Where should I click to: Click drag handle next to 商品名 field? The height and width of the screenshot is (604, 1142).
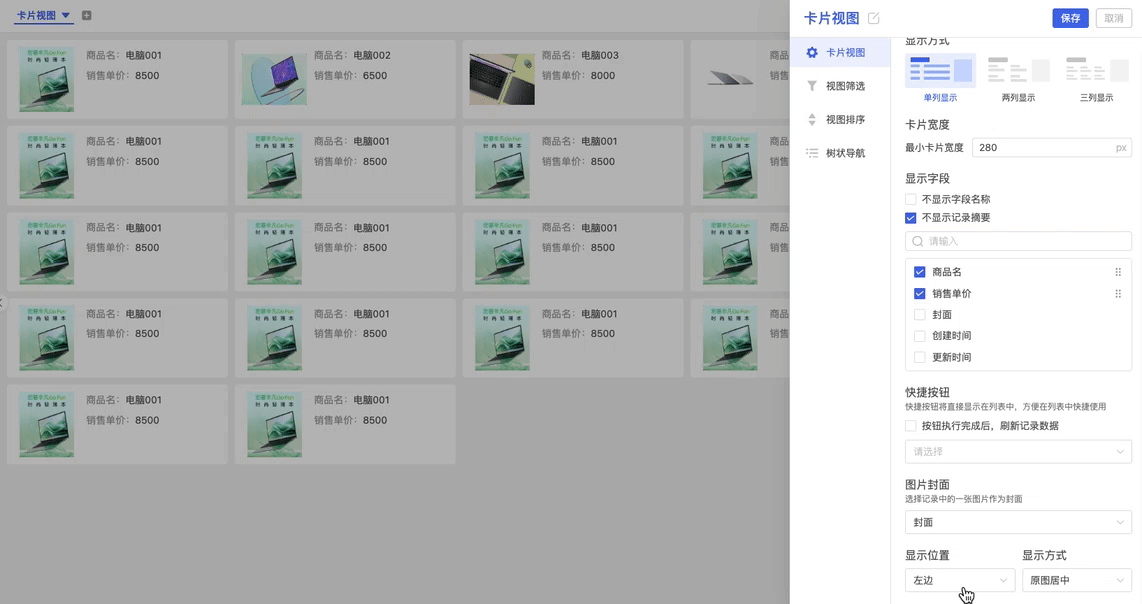click(x=1118, y=272)
